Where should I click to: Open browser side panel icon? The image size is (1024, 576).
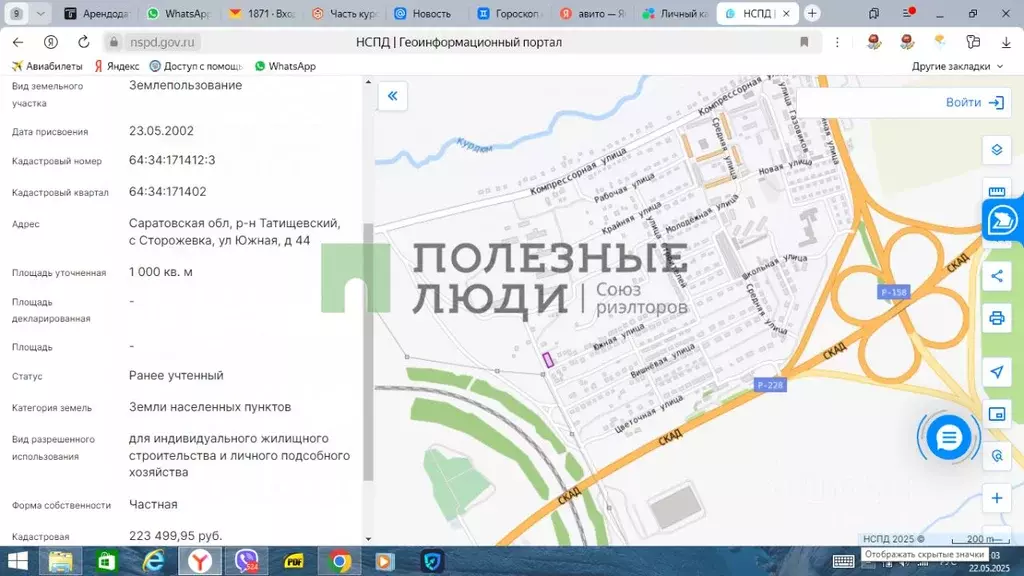(x=874, y=13)
